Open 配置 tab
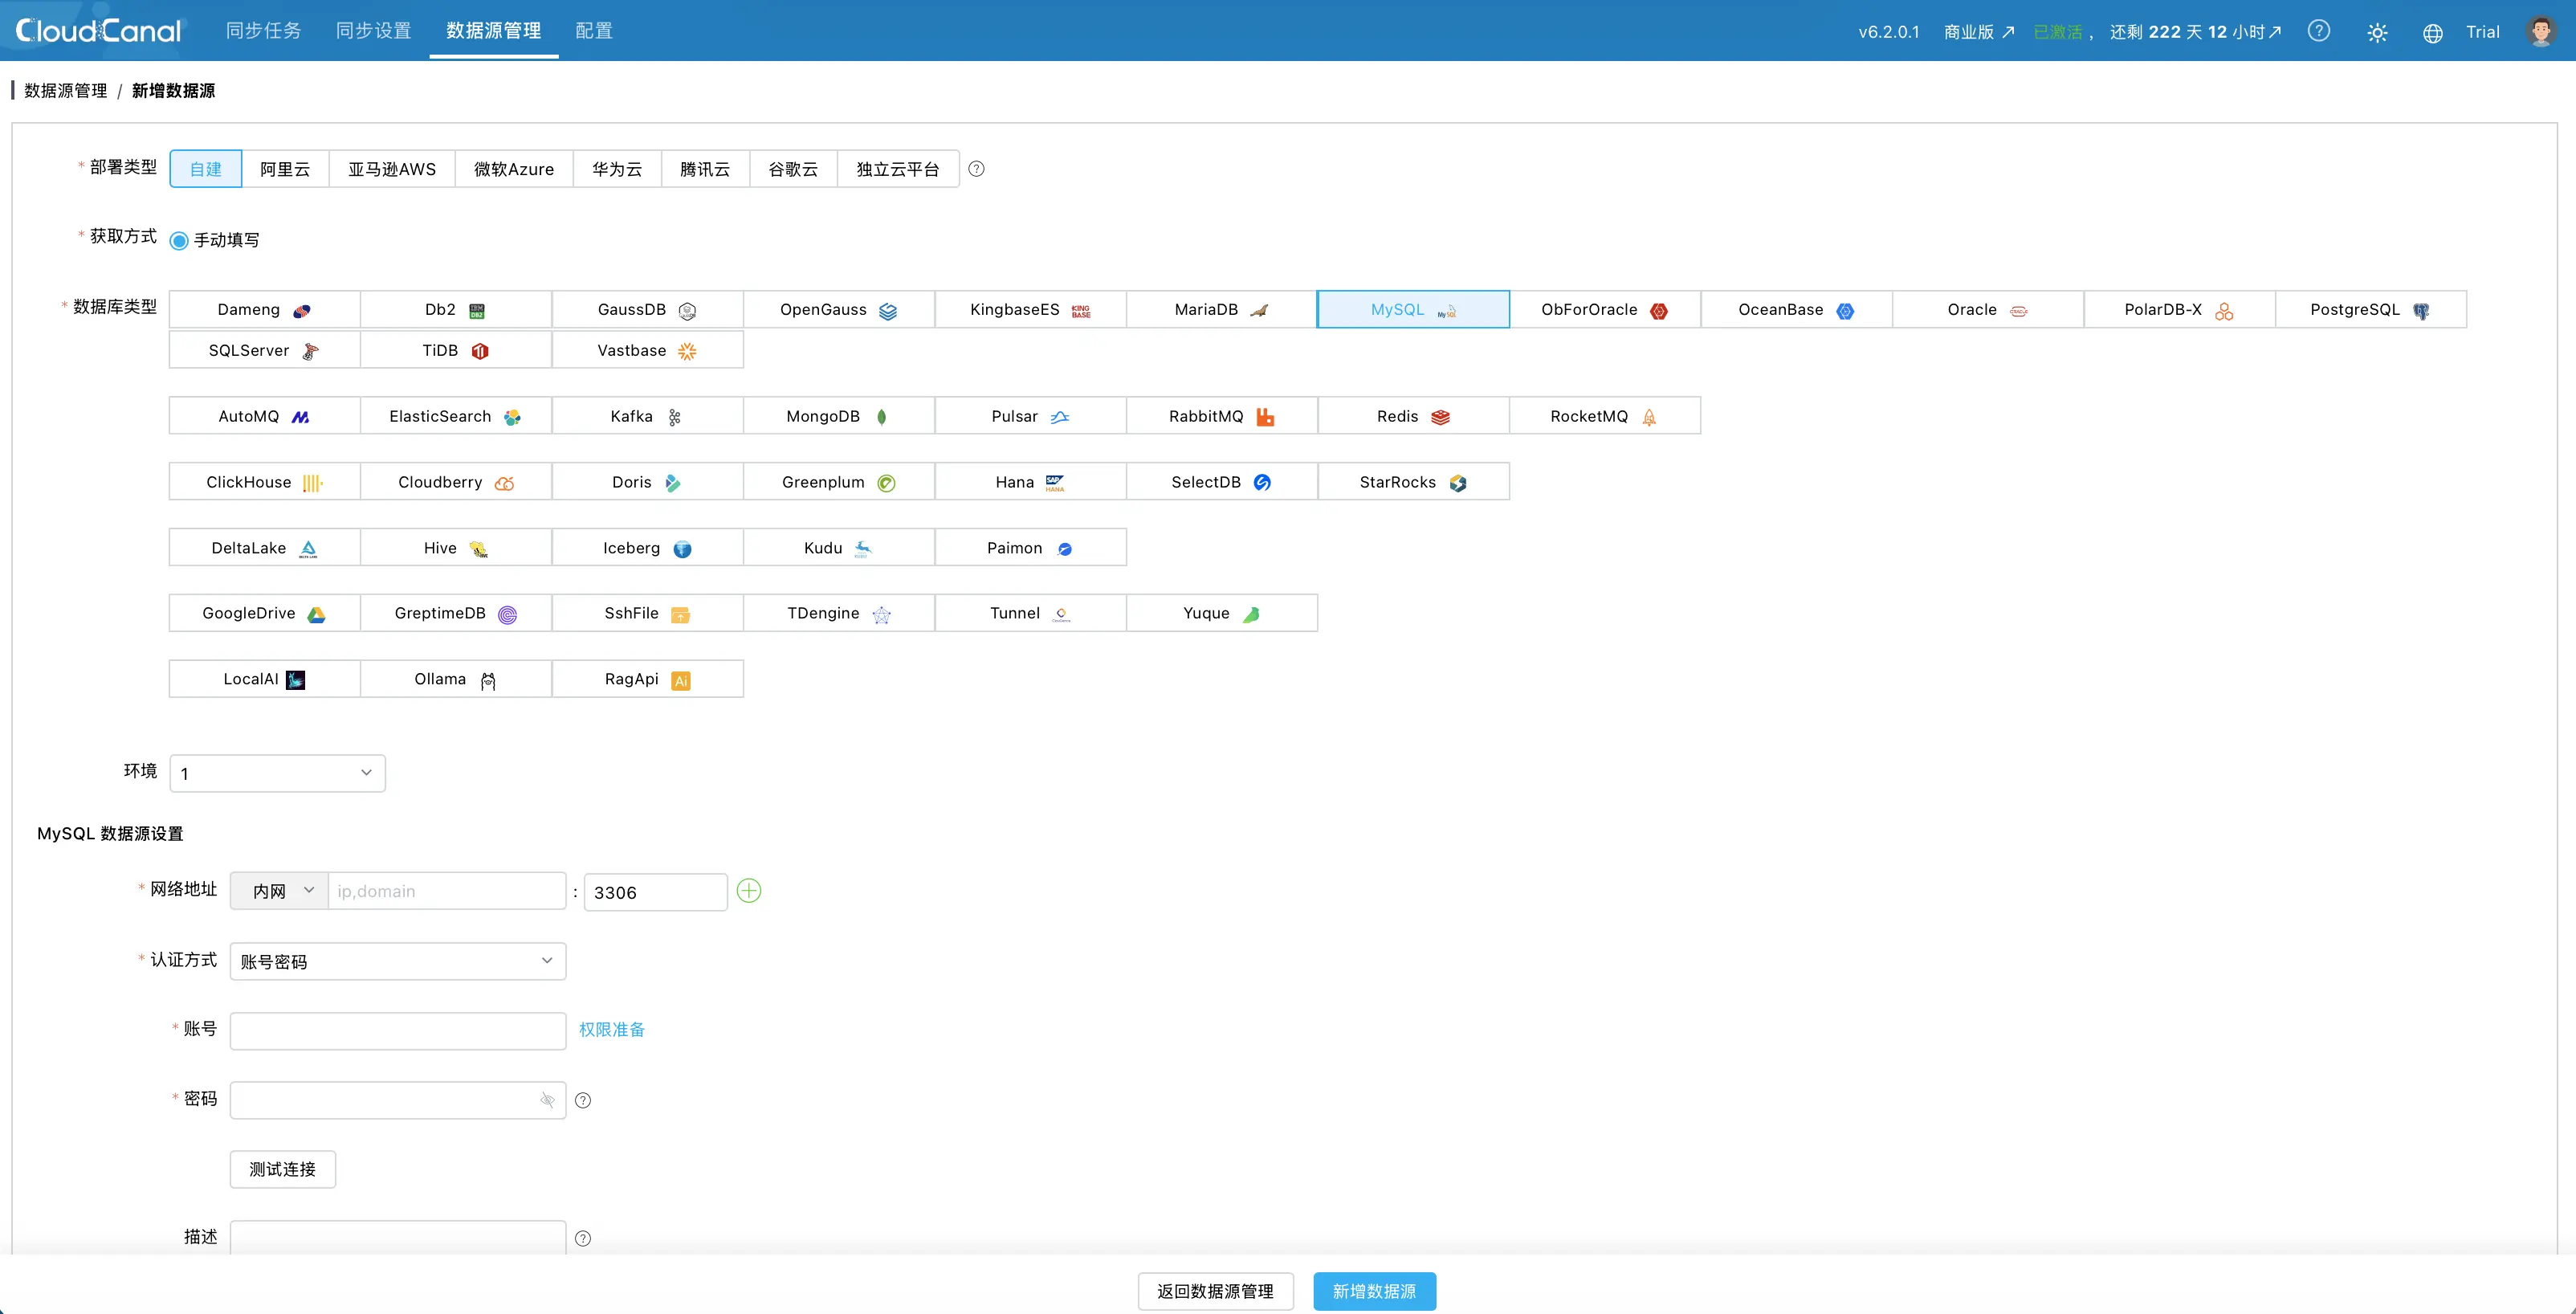Screen dimensions: 2576x1314 [x=594, y=31]
